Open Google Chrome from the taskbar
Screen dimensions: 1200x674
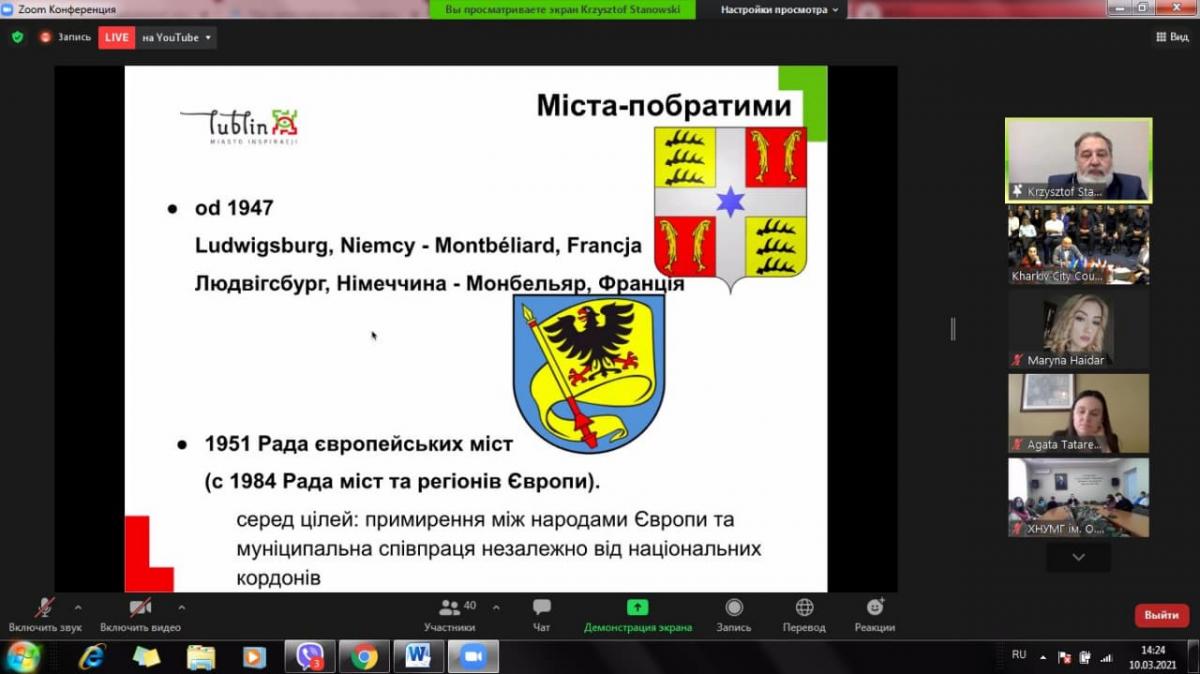point(364,657)
